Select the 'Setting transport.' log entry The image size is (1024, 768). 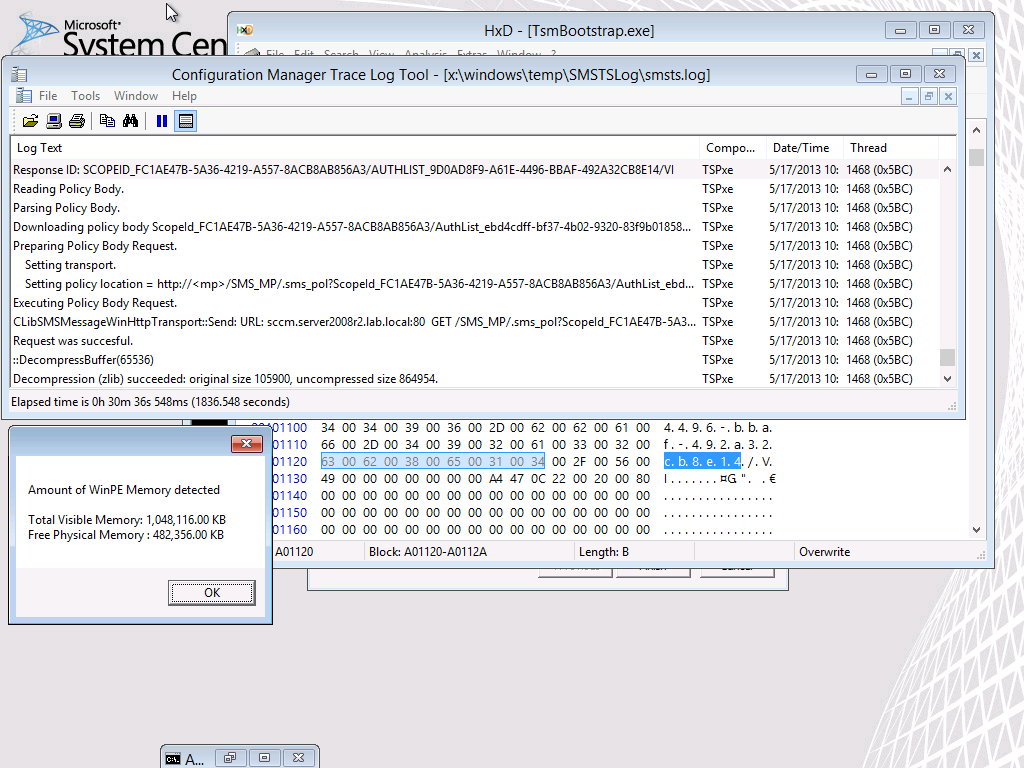tap(475, 264)
